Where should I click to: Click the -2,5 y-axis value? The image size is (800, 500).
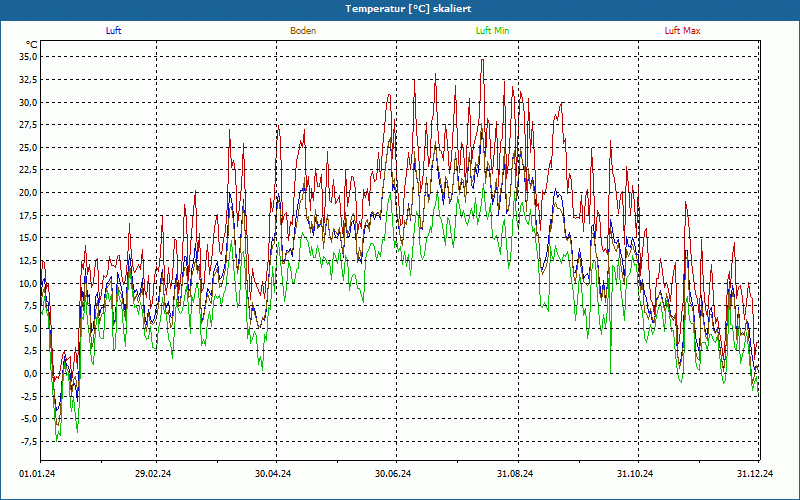[28, 396]
